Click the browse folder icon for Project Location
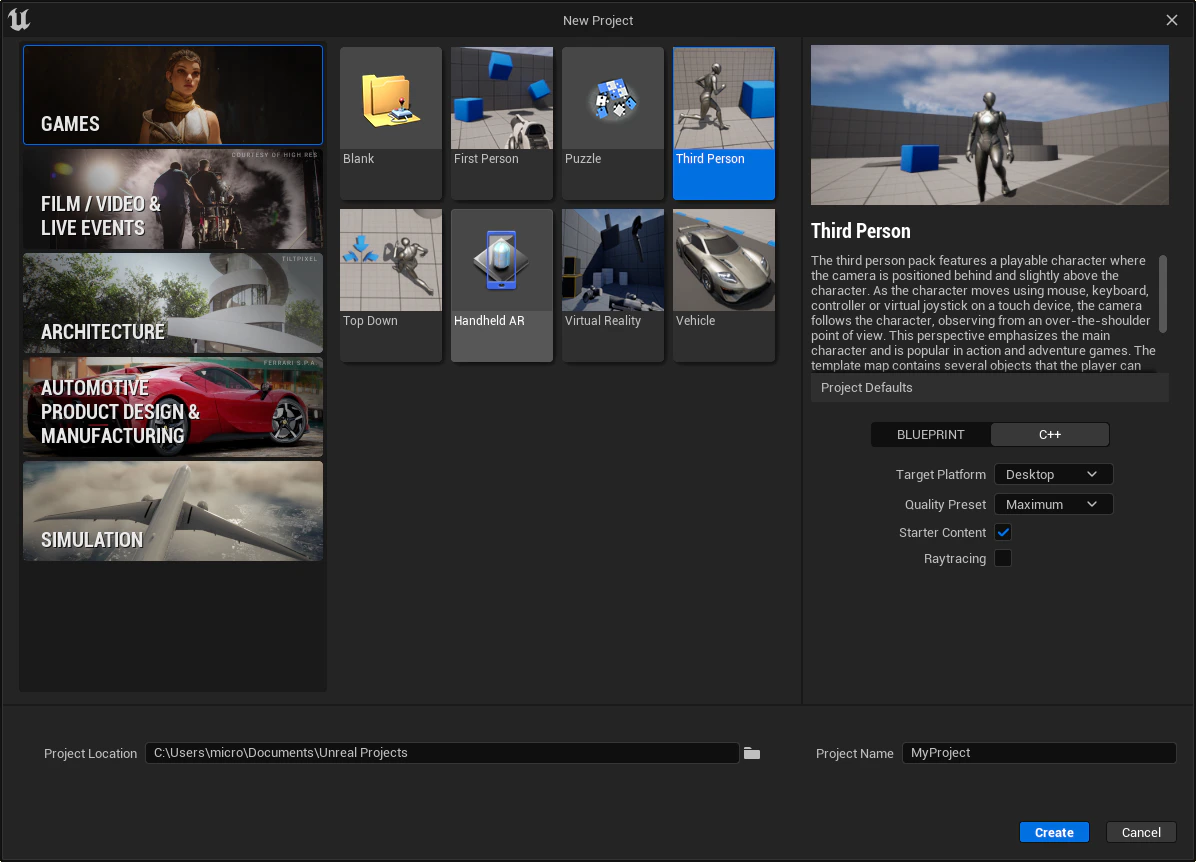This screenshot has height=862, width=1196. 752,753
